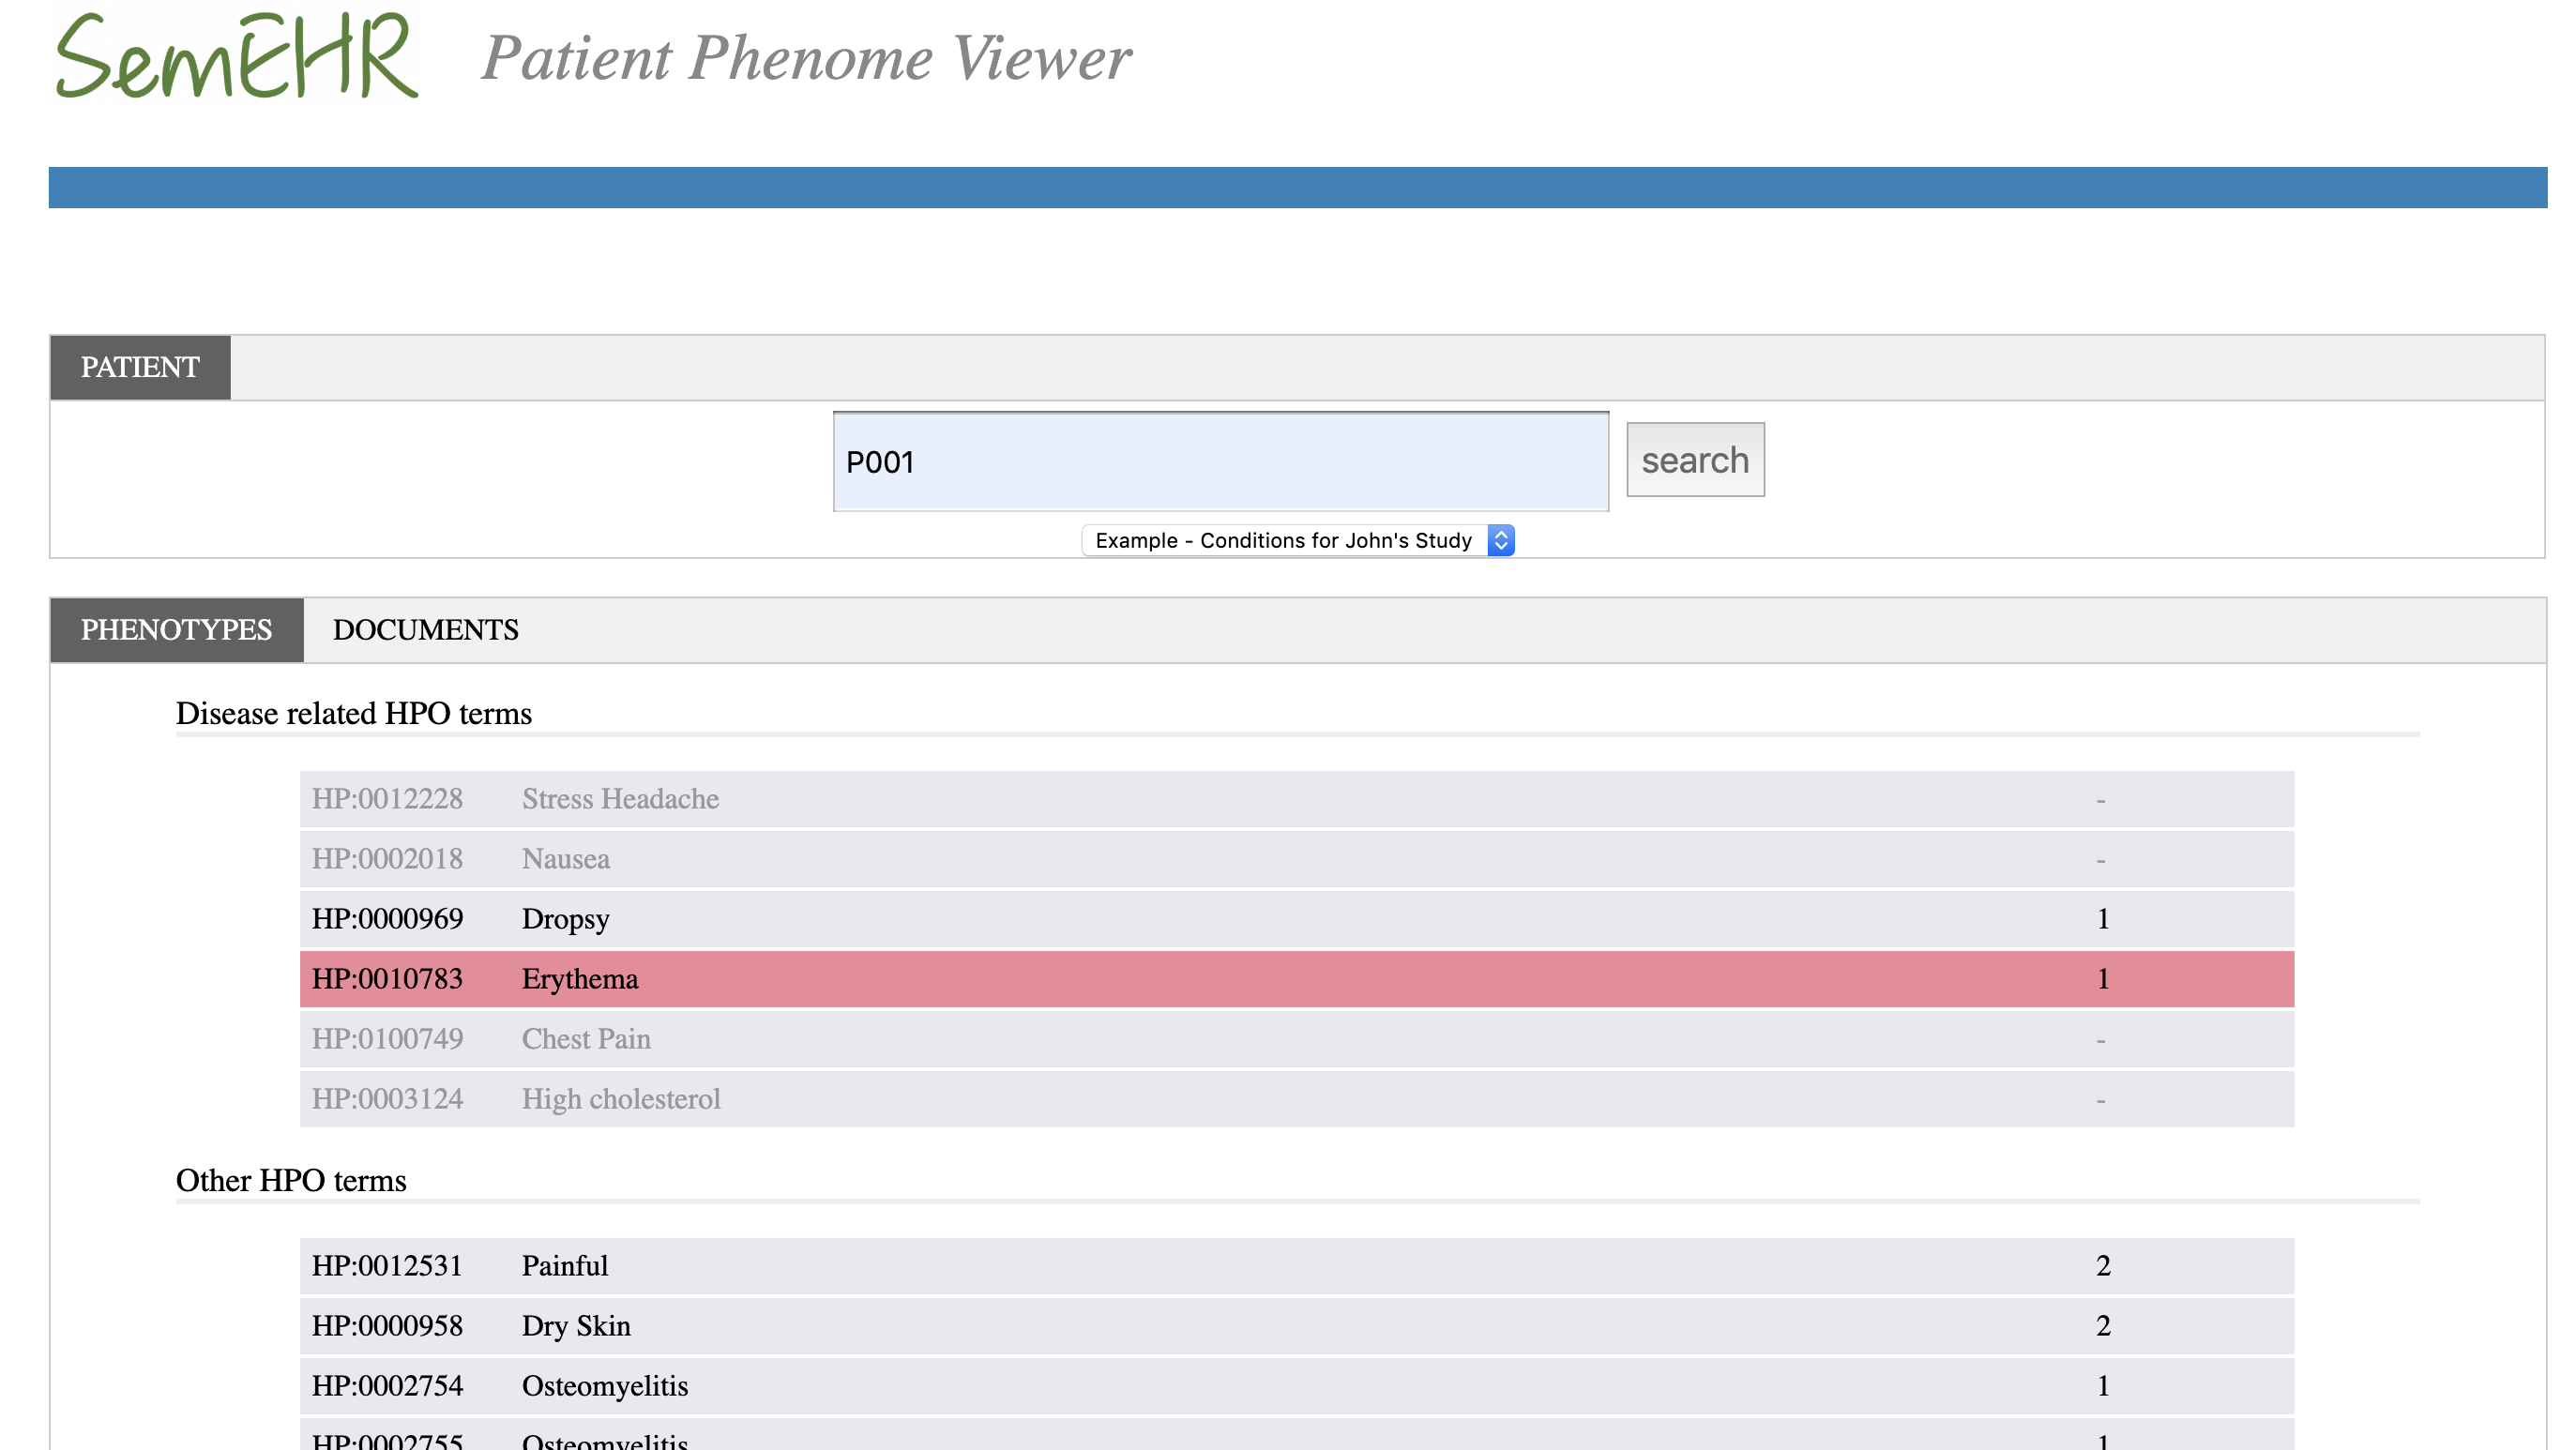
Task: Select Osteomyelitis HP:0002754 row
Action: 1296,1386
